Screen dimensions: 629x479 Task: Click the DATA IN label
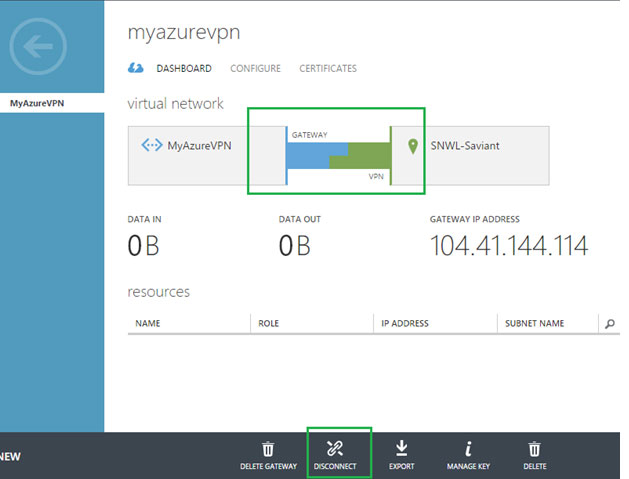click(x=144, y=219)
